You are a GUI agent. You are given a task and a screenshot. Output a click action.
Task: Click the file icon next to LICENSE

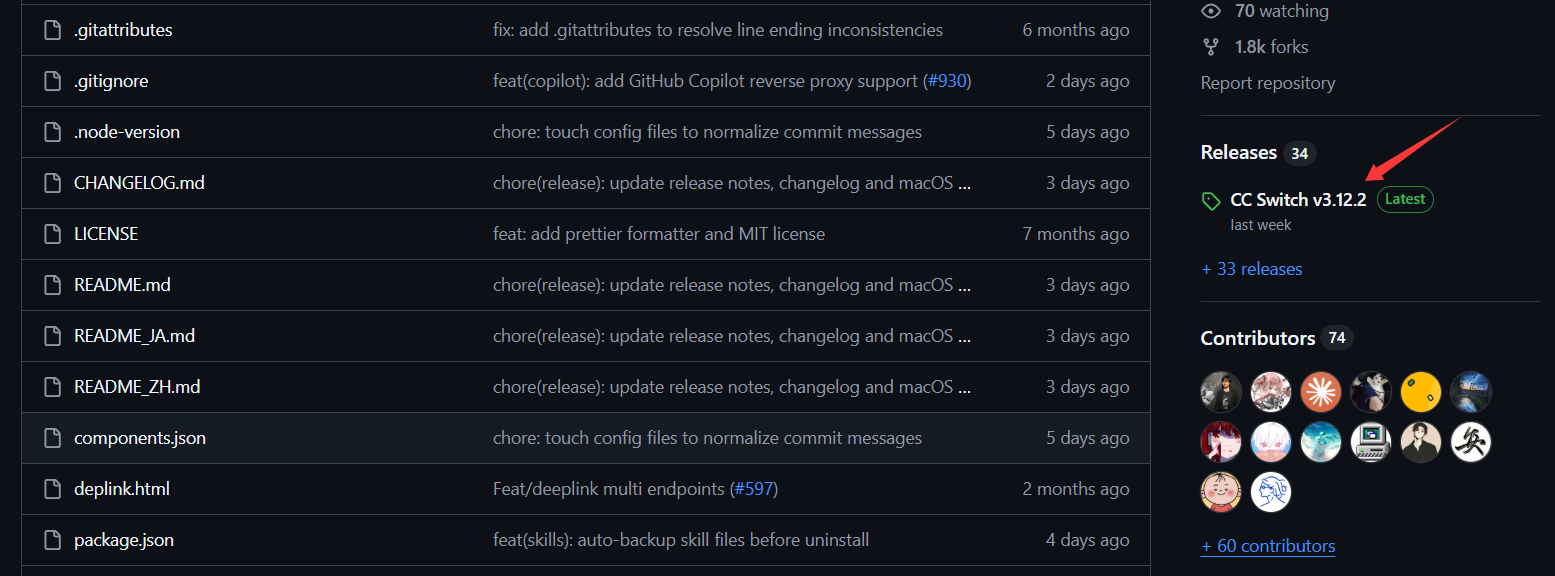53,234
